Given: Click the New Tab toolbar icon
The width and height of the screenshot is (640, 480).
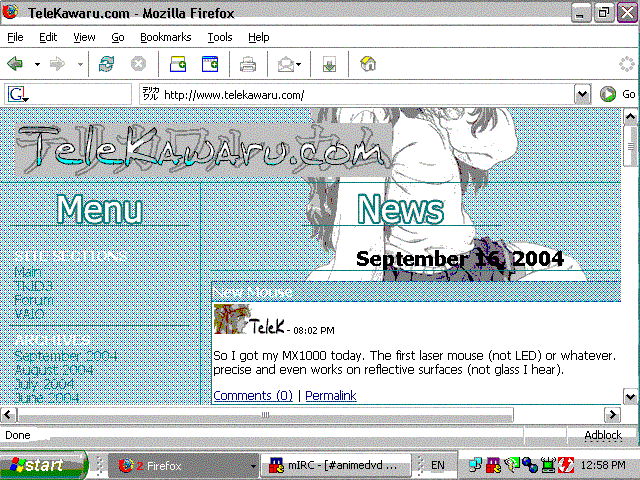Looking at the screenshot, I should 178,64.
